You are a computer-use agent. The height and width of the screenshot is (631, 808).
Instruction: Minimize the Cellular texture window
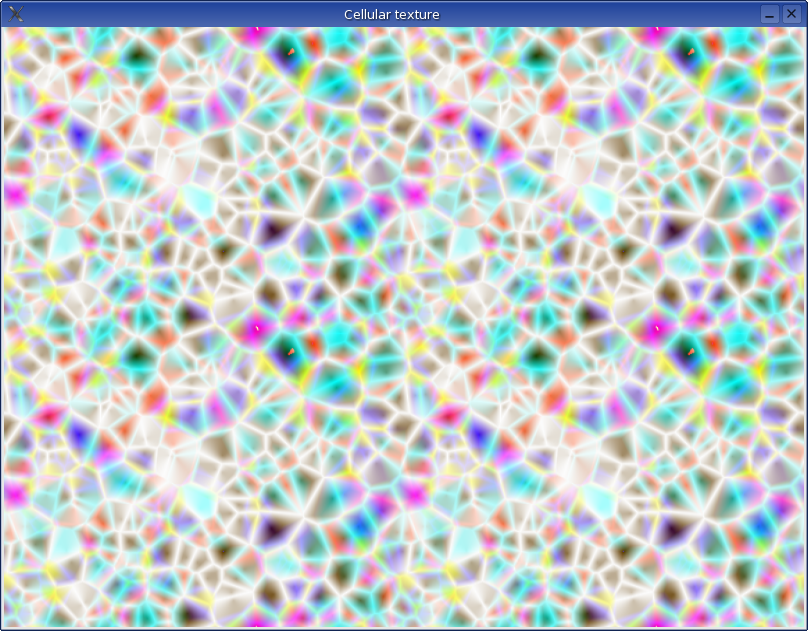tap(769, 14)
